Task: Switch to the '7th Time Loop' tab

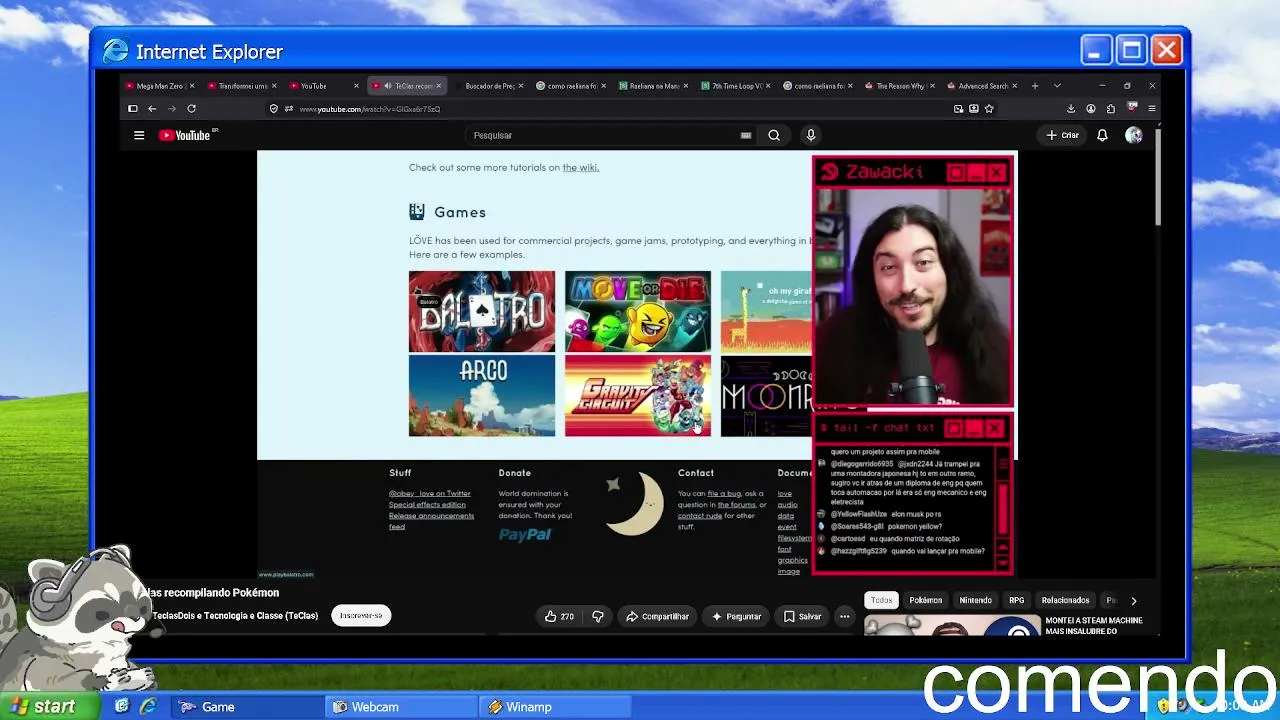Action: pos(733,86)
